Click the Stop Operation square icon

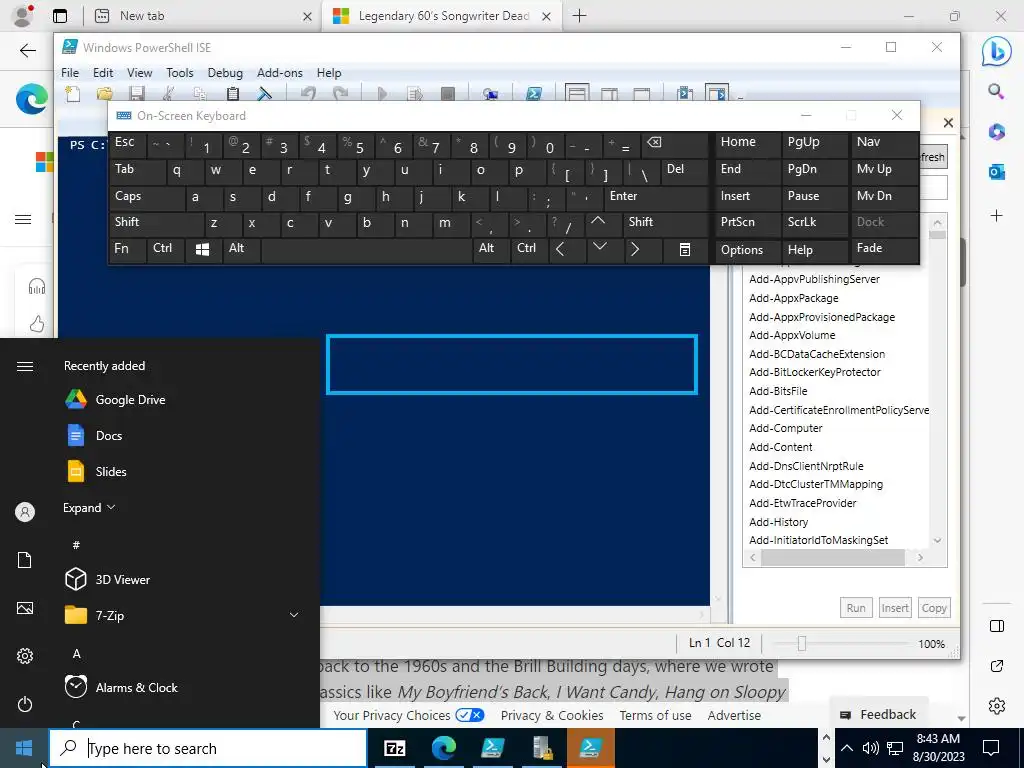447,94
